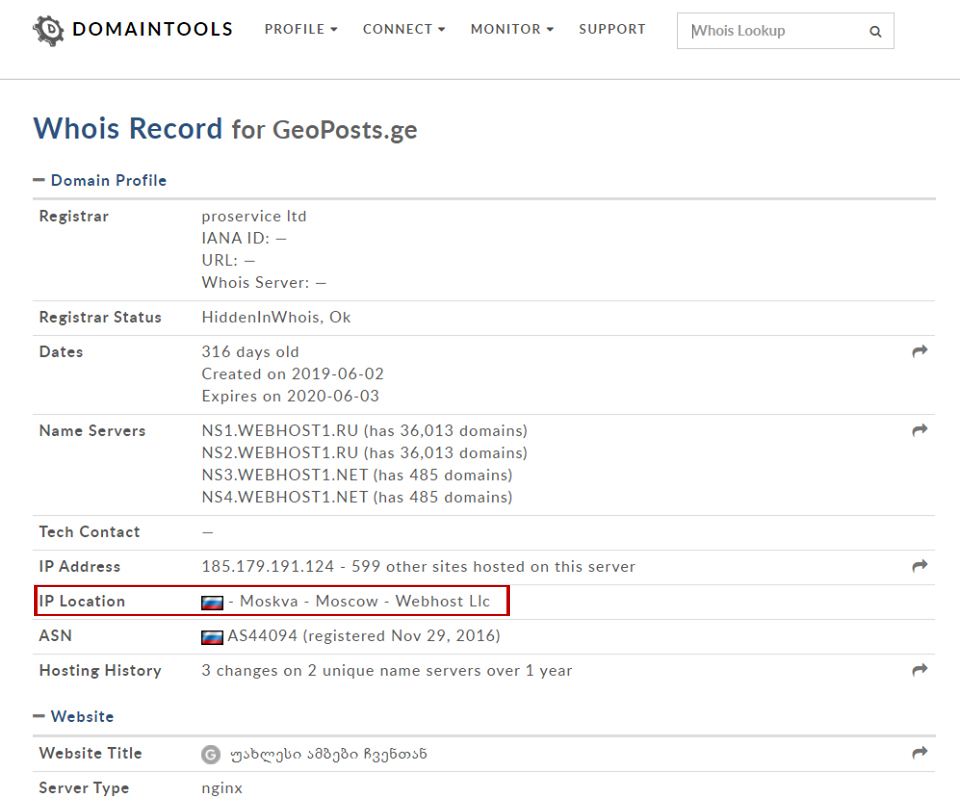Click the Russian flag beside AS44094
Image resolution: width=960 pixels, height=798 pixels.
coord(212,638)
